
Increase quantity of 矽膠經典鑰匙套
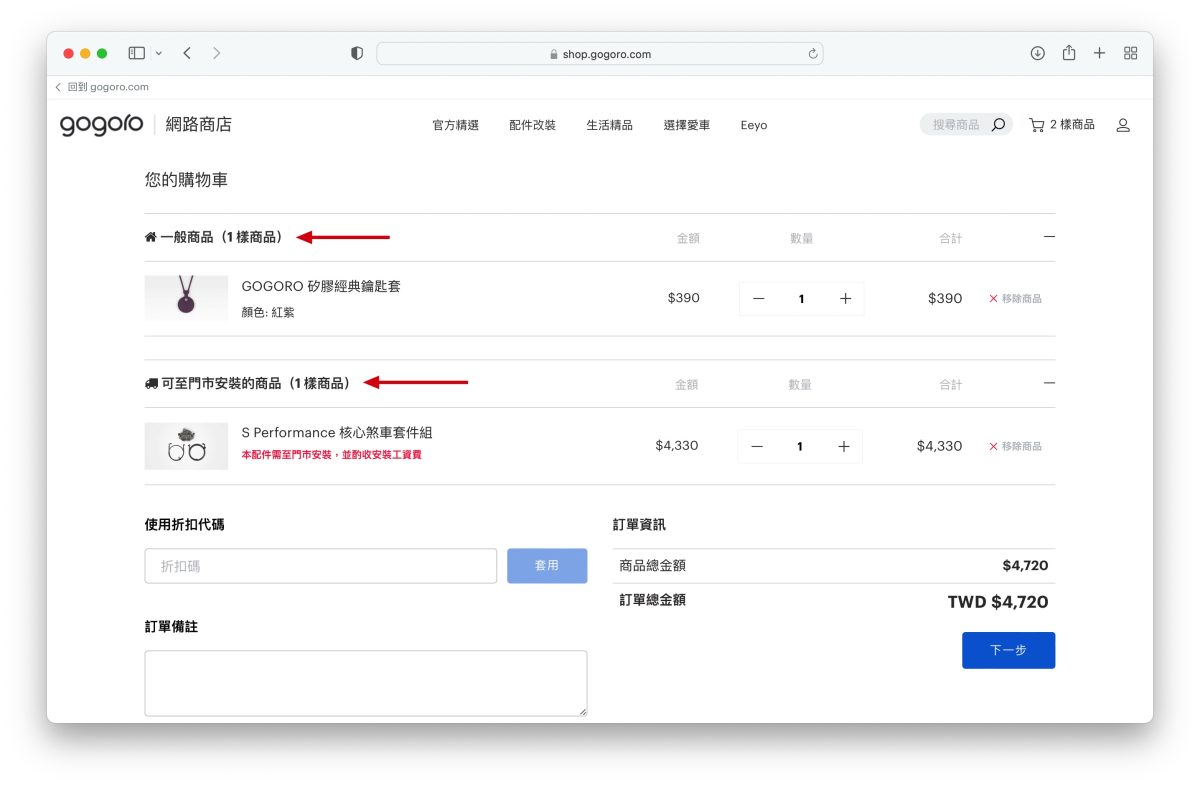[845, 298]
